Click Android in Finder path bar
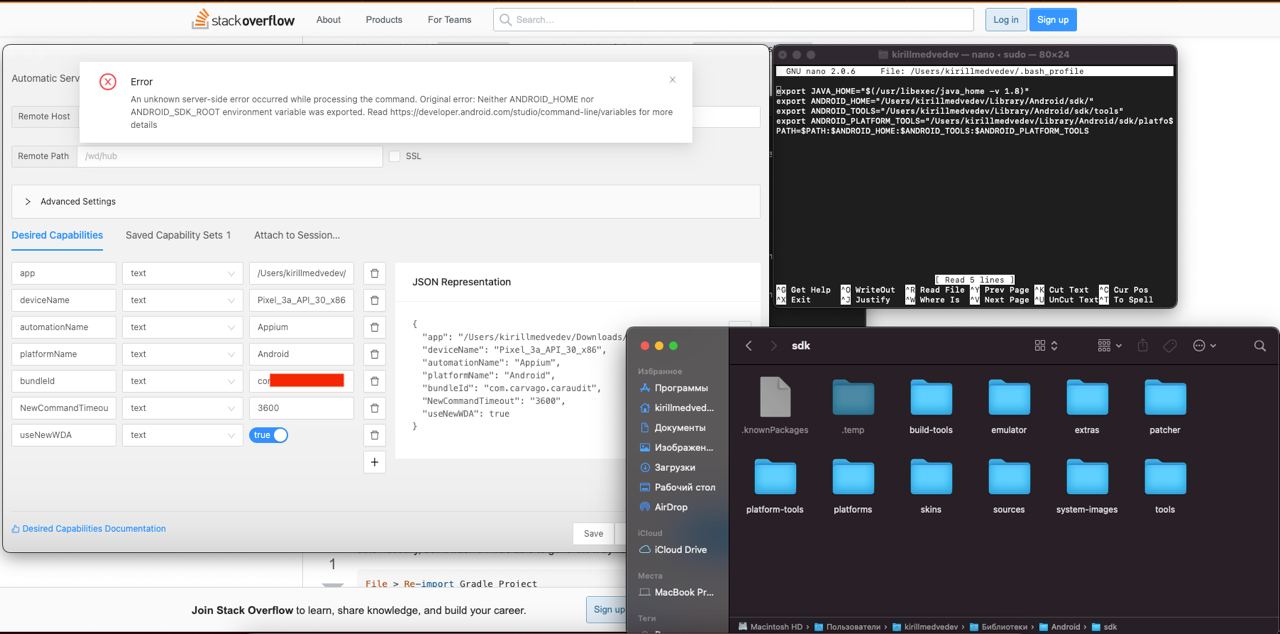 (1059, 627)
